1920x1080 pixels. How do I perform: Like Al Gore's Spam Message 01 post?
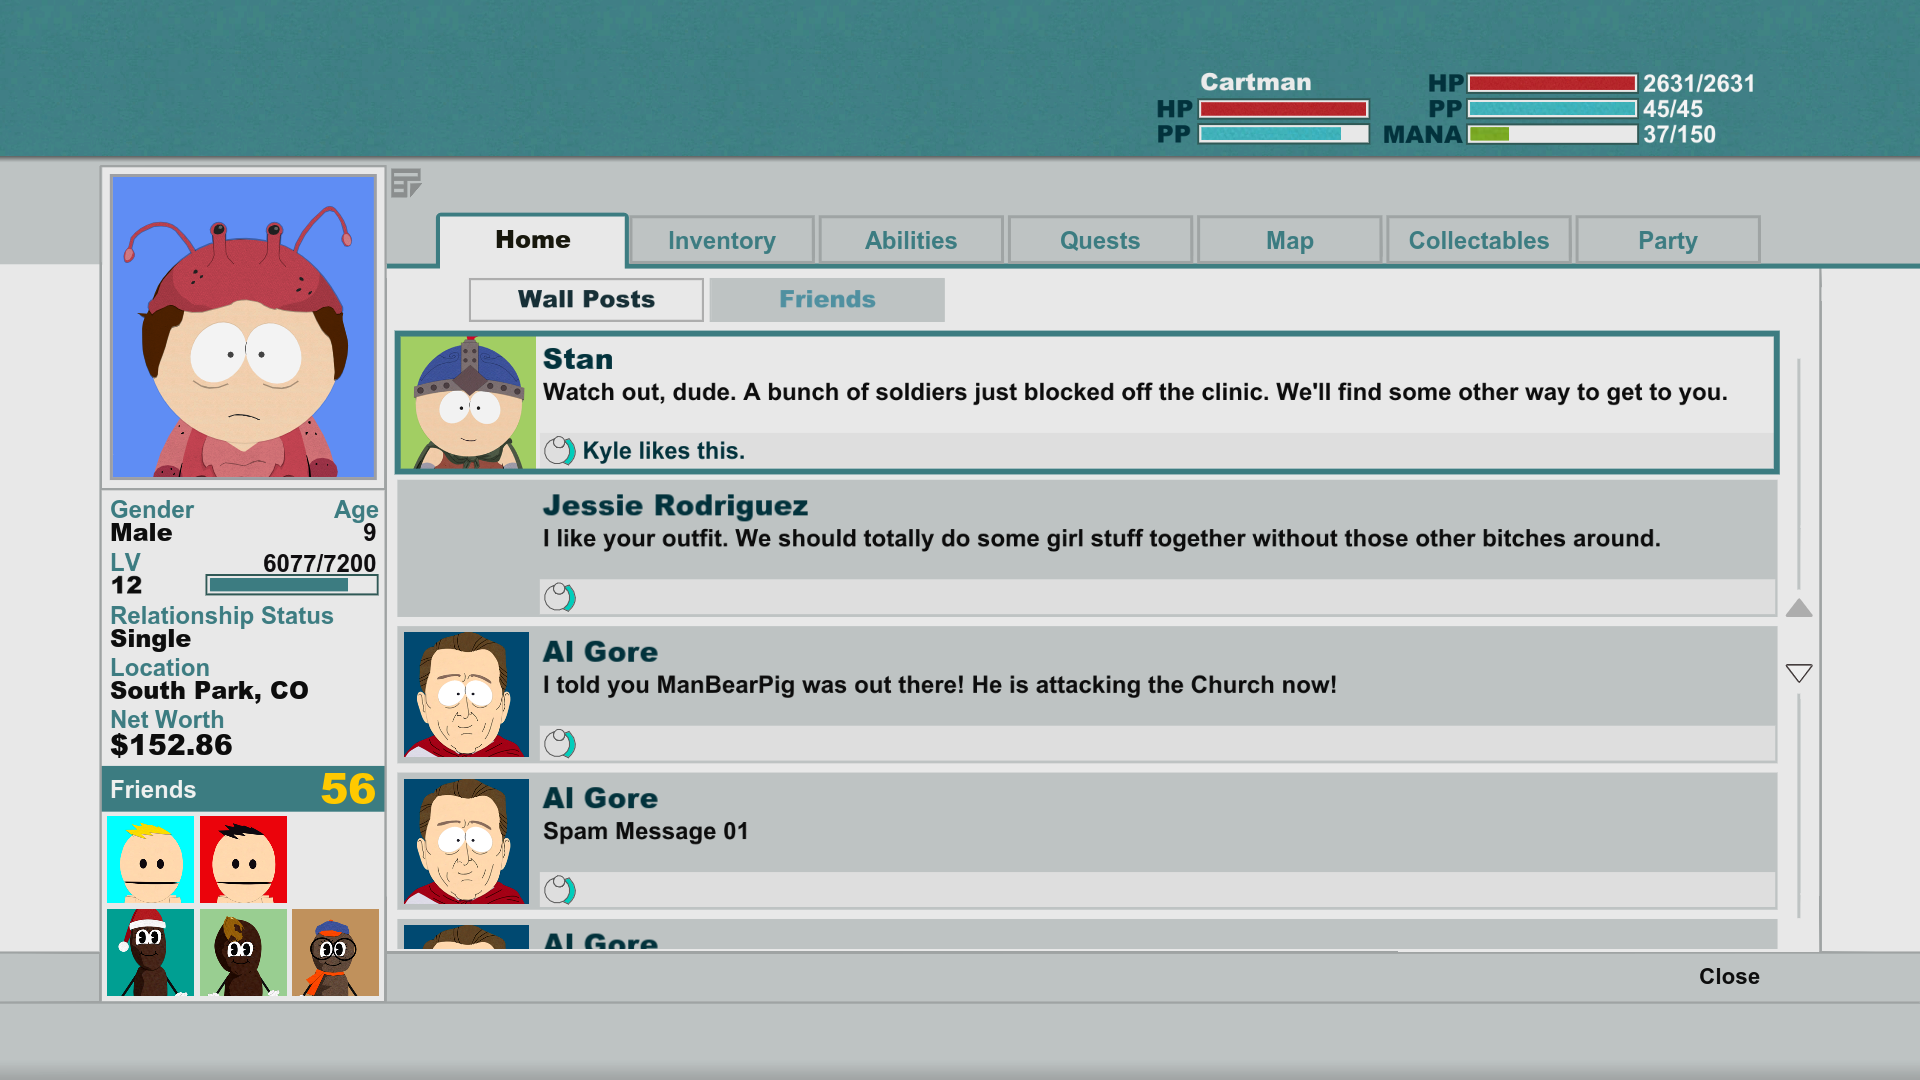click(x=559, y=890)
